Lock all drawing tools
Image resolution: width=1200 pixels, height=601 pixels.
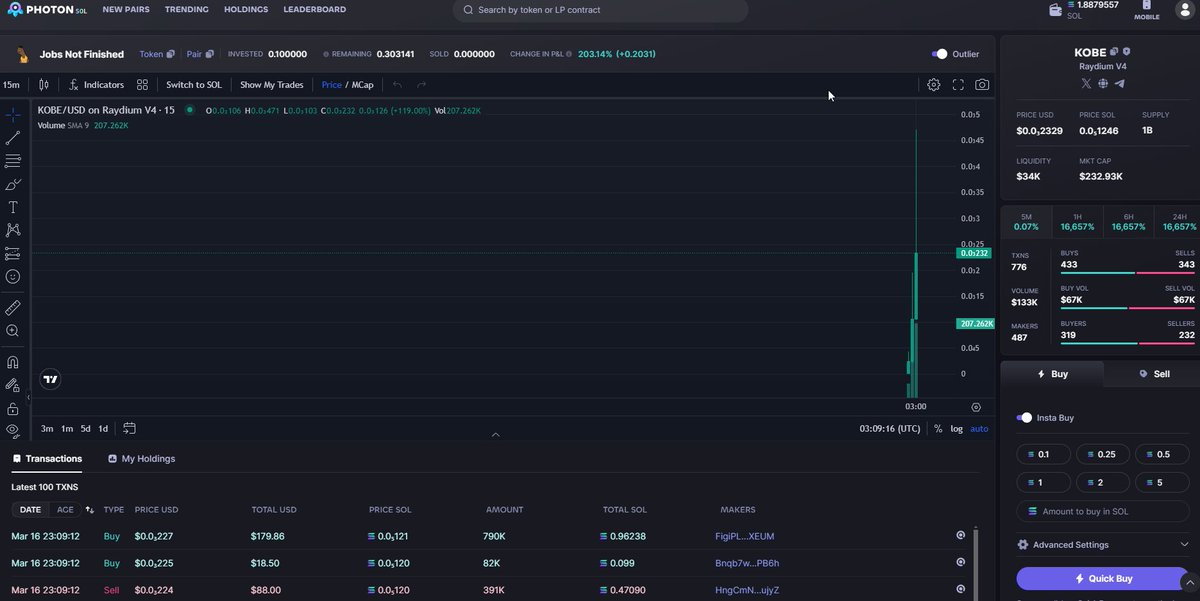[x=13, y=408]
